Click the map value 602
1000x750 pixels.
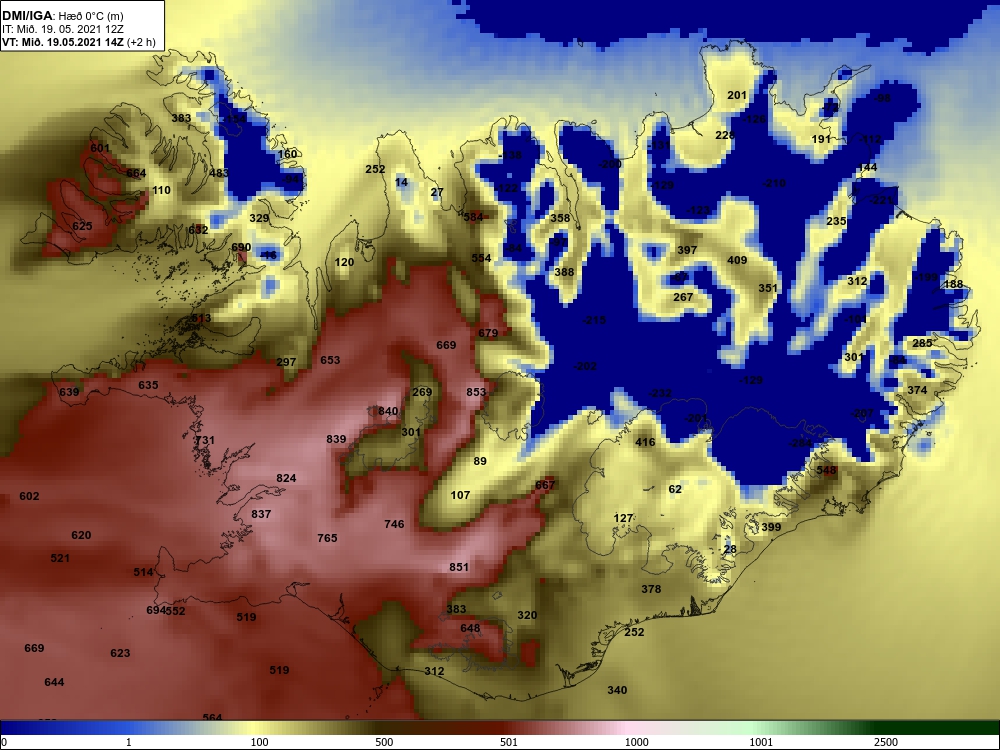click(29, 496)
